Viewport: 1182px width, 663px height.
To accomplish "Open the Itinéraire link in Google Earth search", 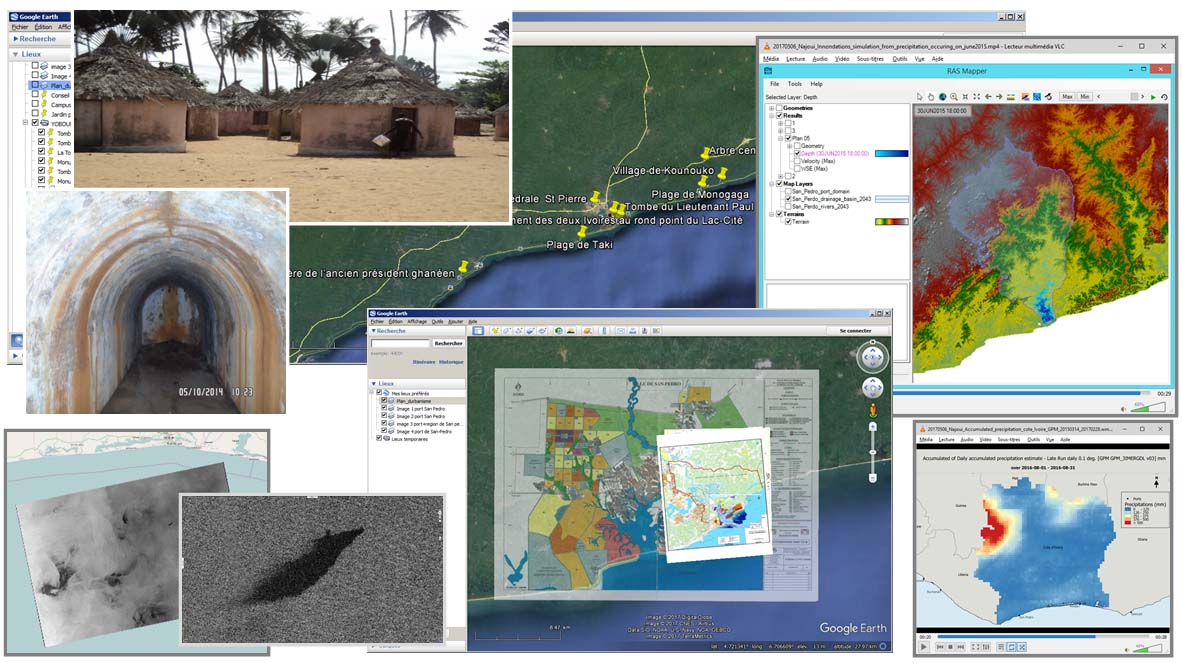I will point(424,362).
